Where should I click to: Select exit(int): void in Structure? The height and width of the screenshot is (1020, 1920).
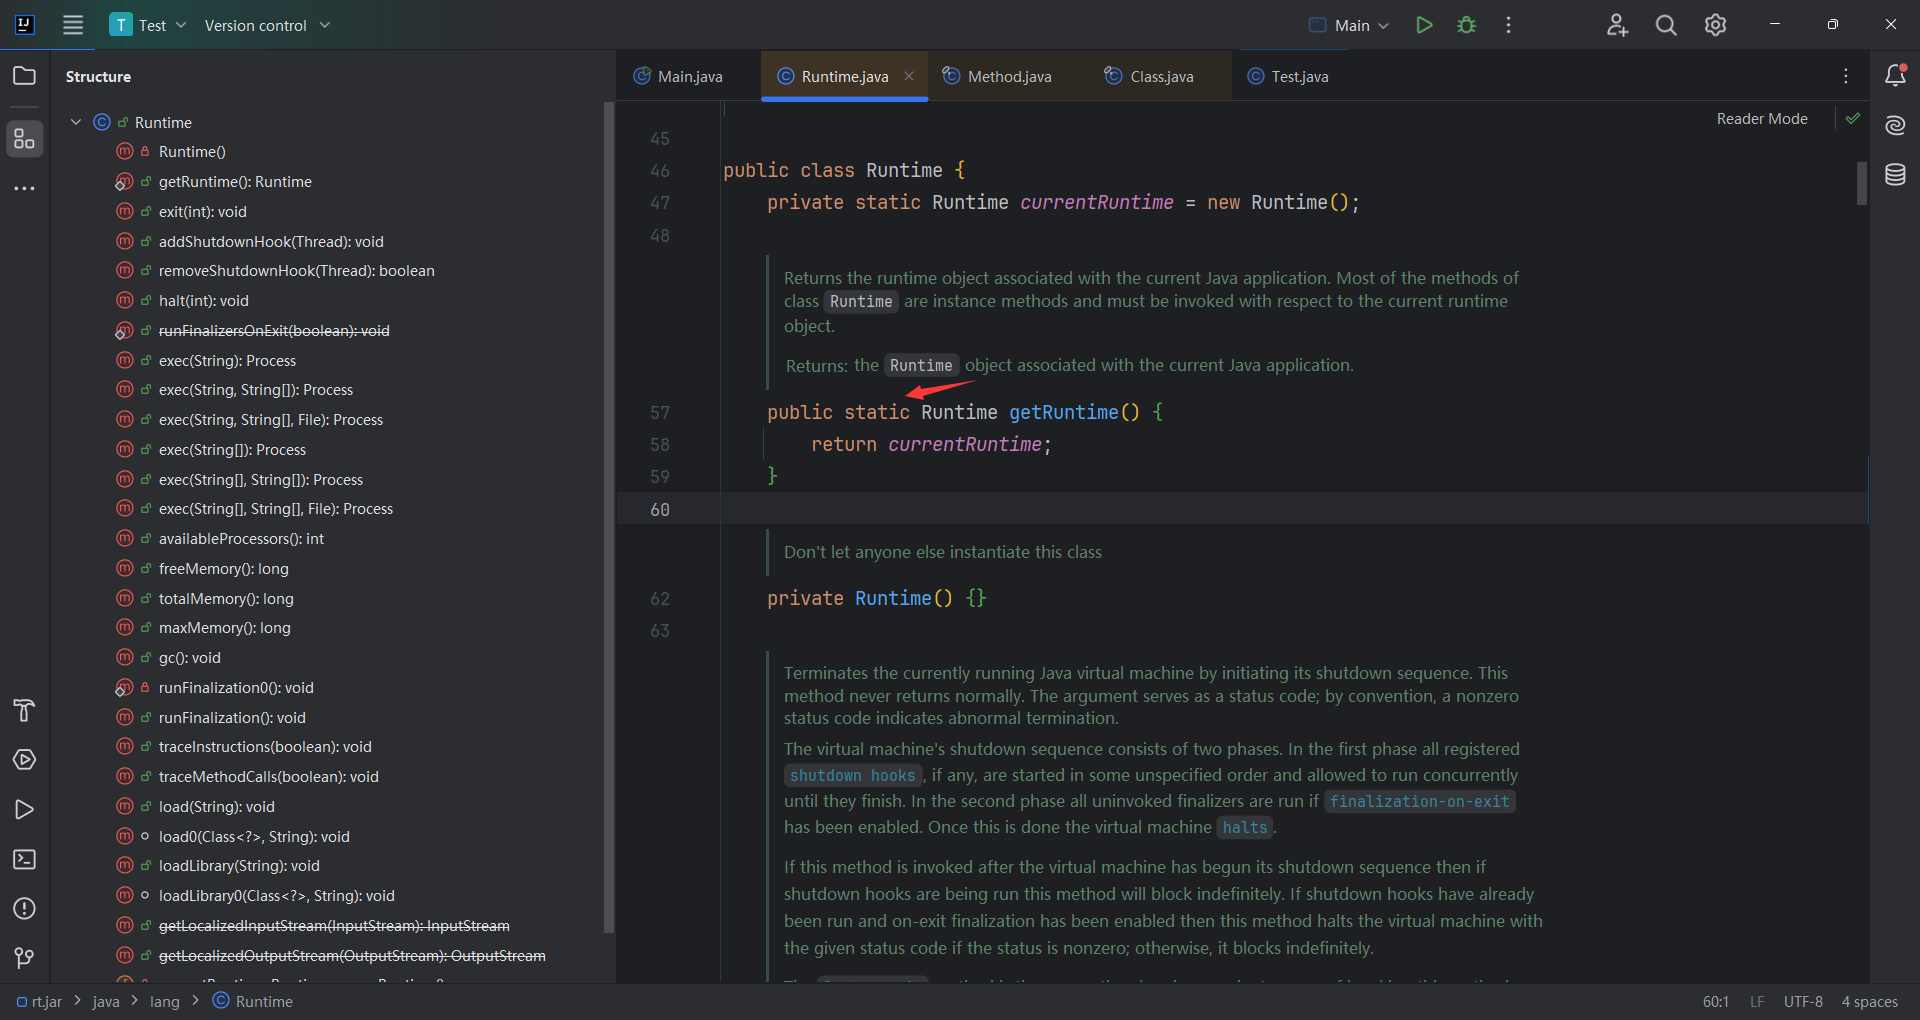202,212
